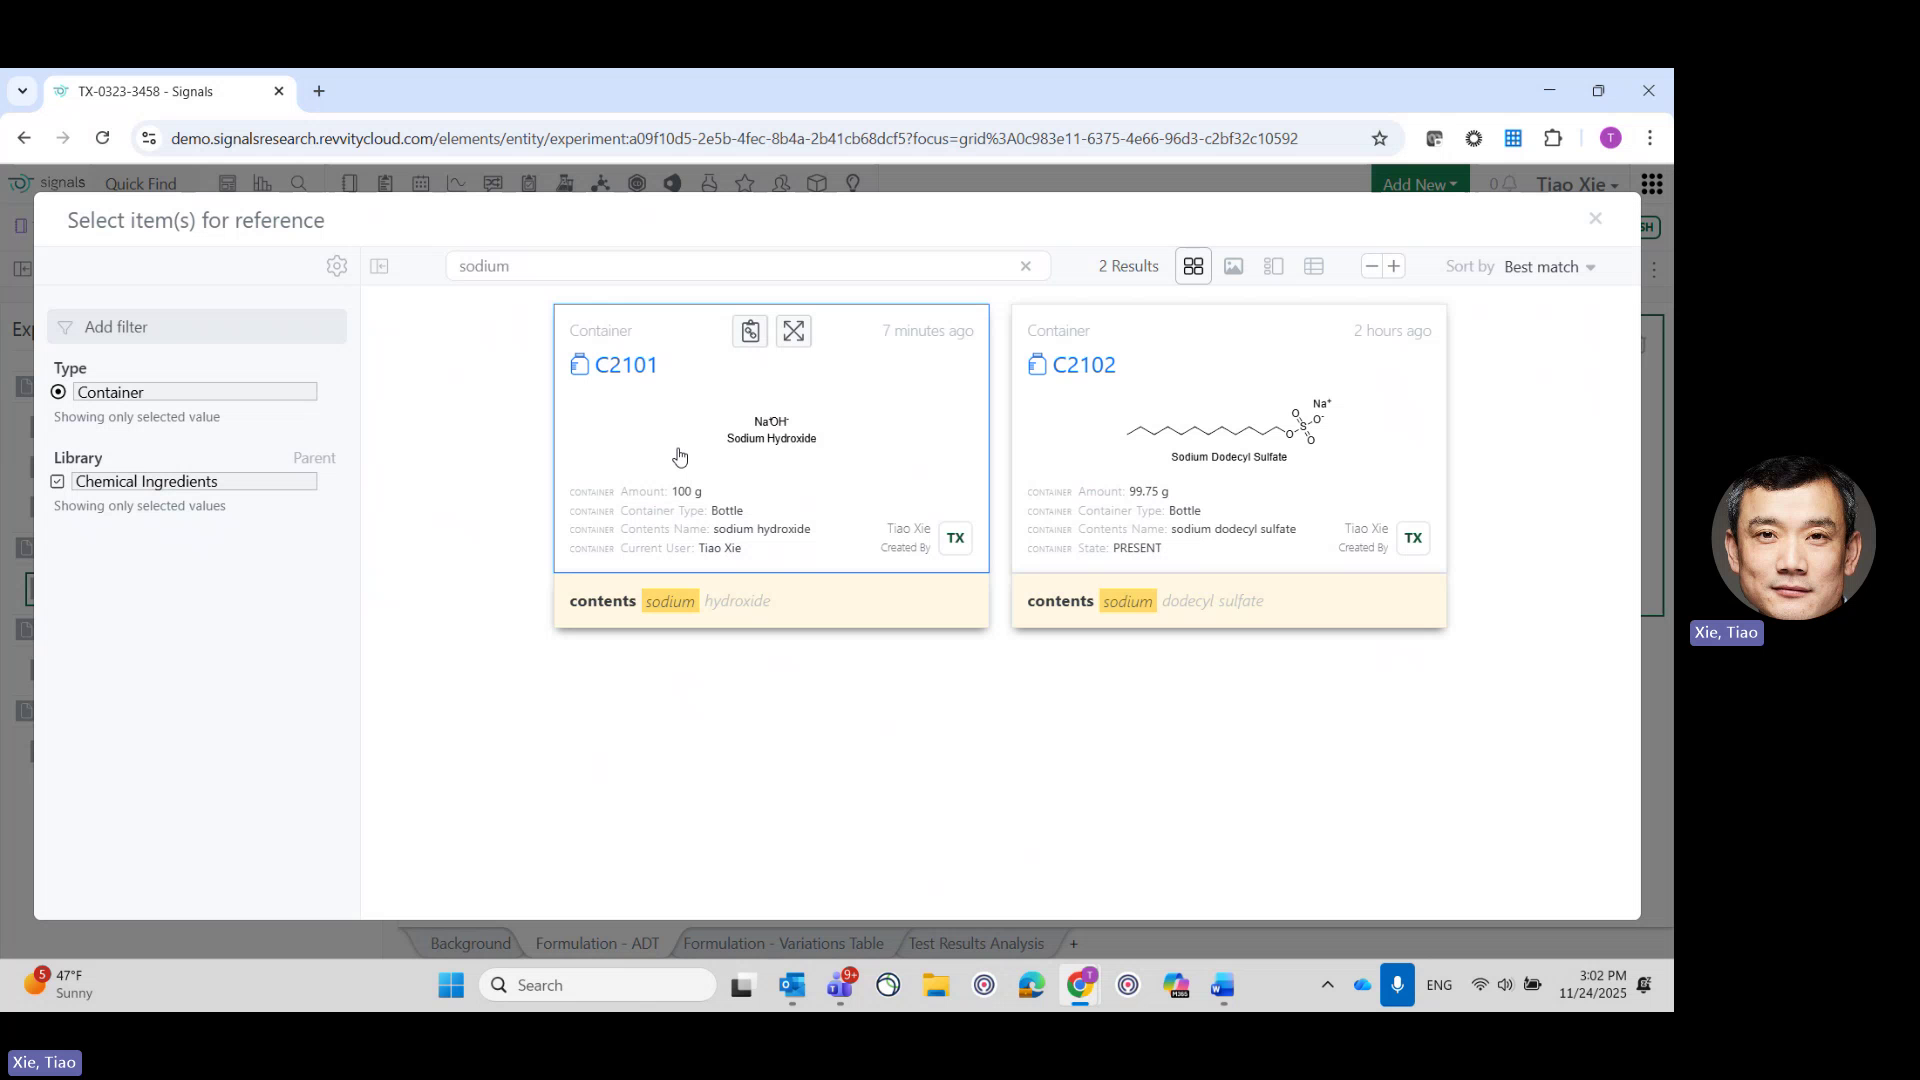The width and height of the screenshot is (1920, 1080).
Task: Uncheck the Chemical Ingredients library filter
Action: [58, 481]
